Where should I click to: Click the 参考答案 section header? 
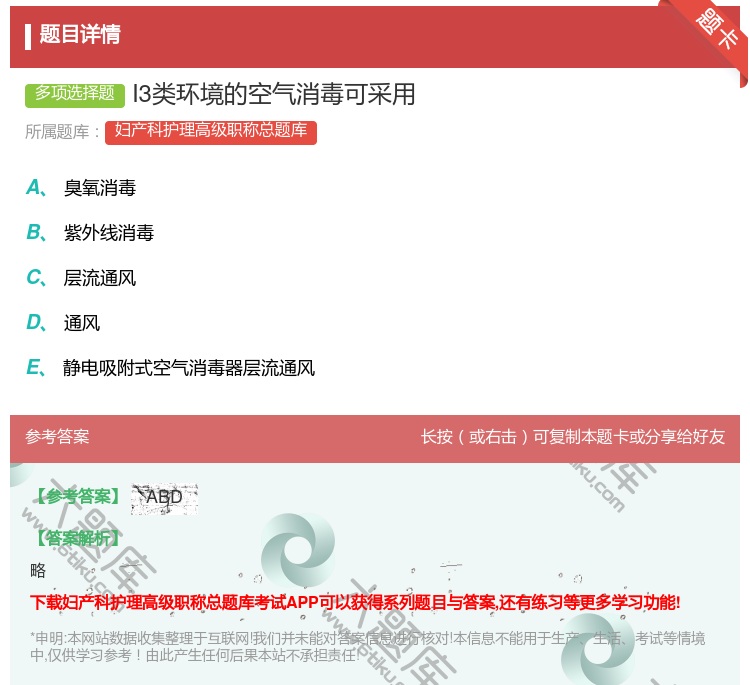(x=57, y=436)
